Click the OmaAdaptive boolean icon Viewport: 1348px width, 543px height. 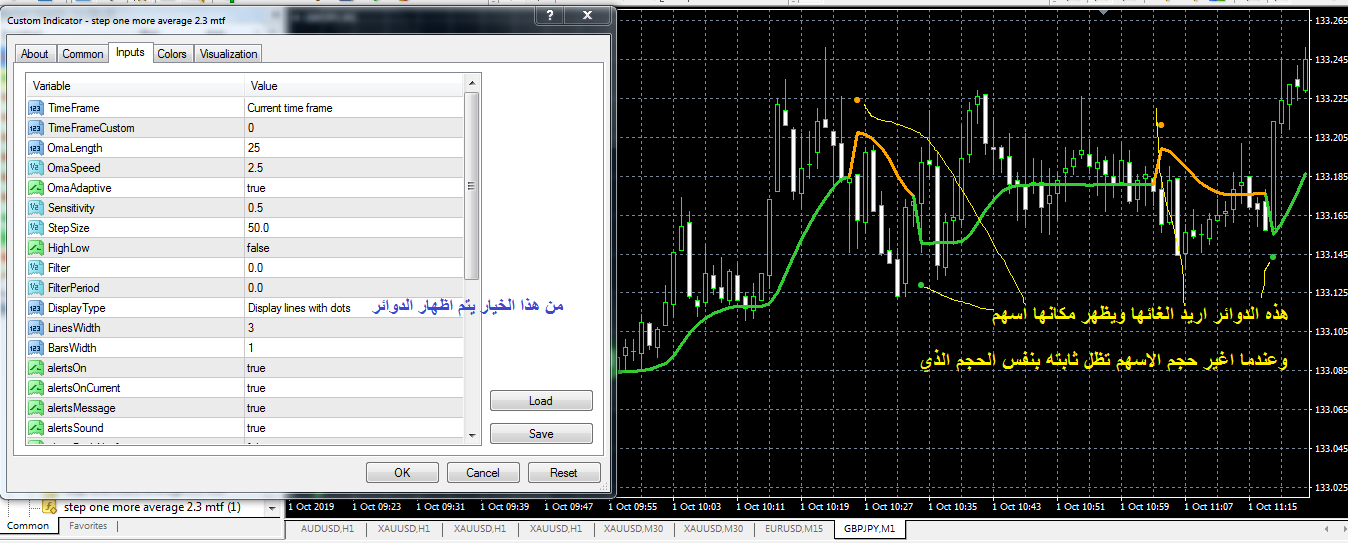click(35, 188)
